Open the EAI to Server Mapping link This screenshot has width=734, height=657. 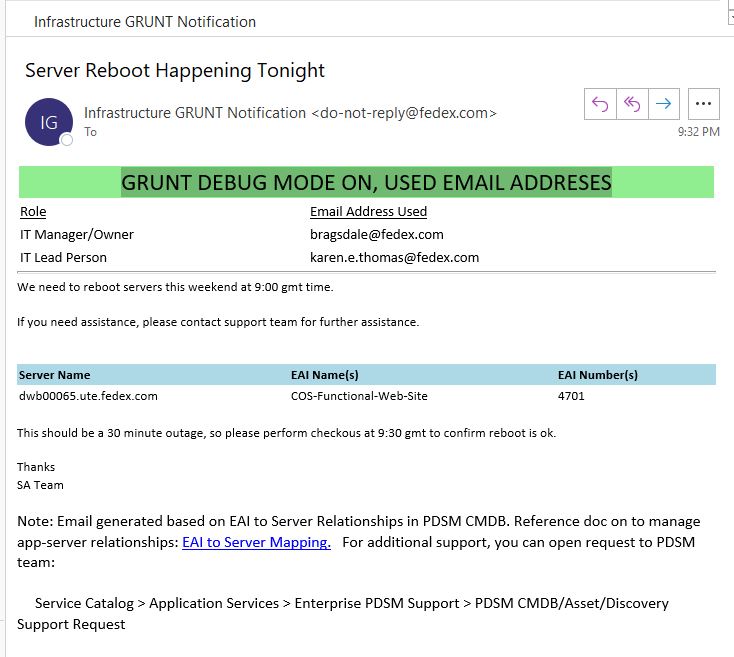point(256,542)
